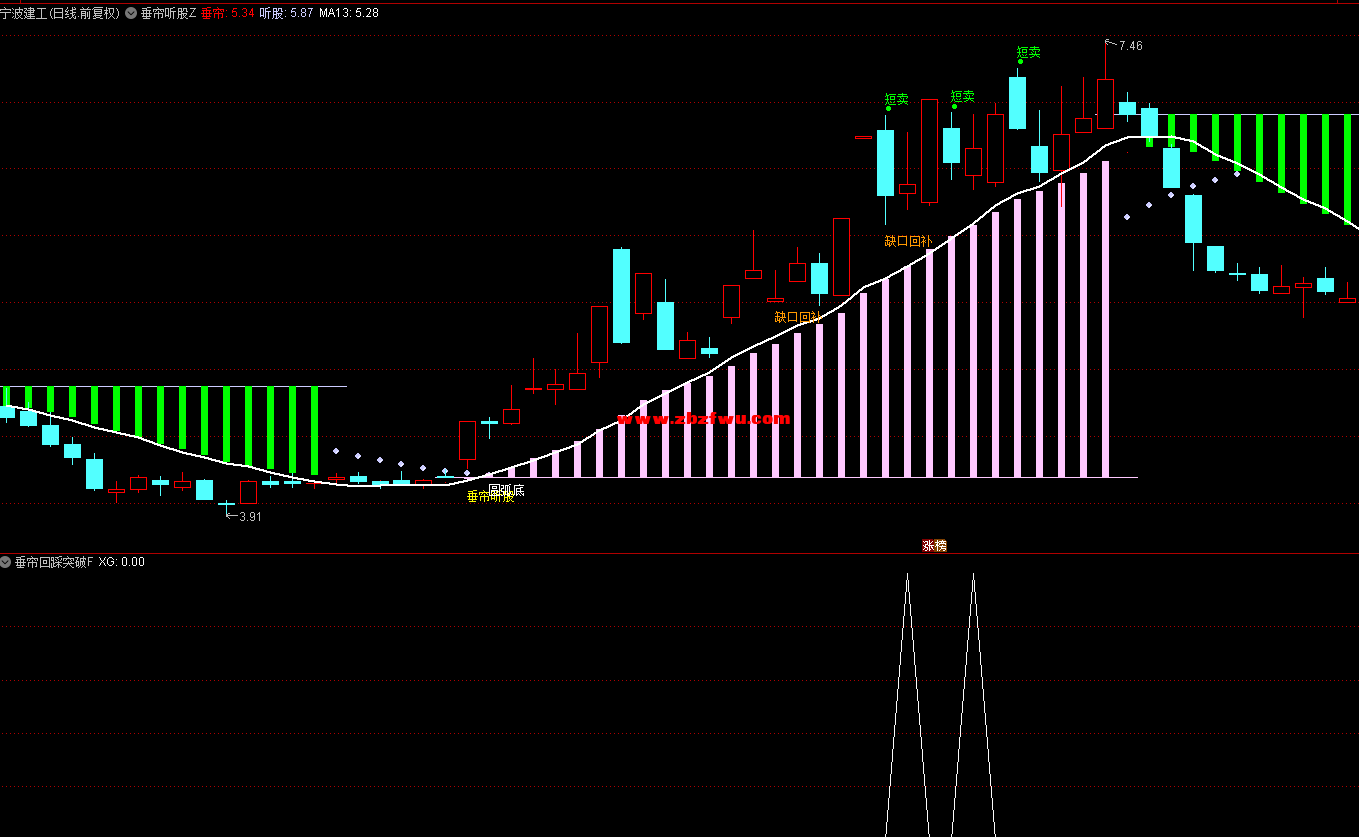Click the 垂帘回踩突破F sub-indicator name
Image resolution: width=1359 pixels, height=837 pixels.
pos(54,562)
